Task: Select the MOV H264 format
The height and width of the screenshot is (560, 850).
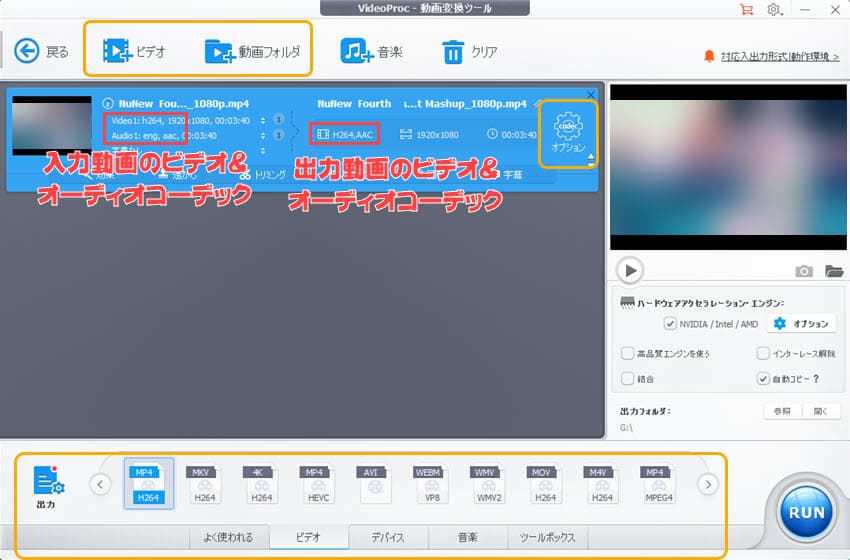Action: 545,484
